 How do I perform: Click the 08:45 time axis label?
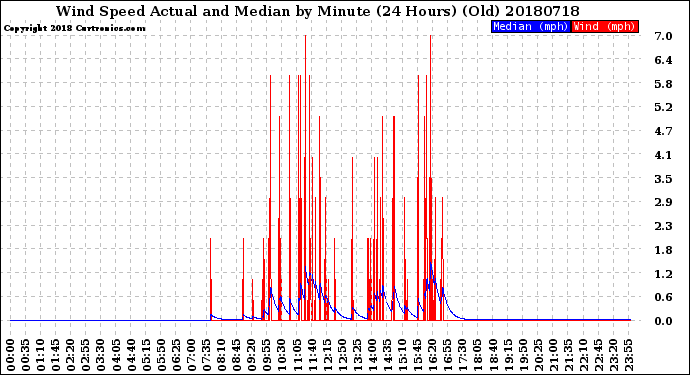[x=237, y=355]
